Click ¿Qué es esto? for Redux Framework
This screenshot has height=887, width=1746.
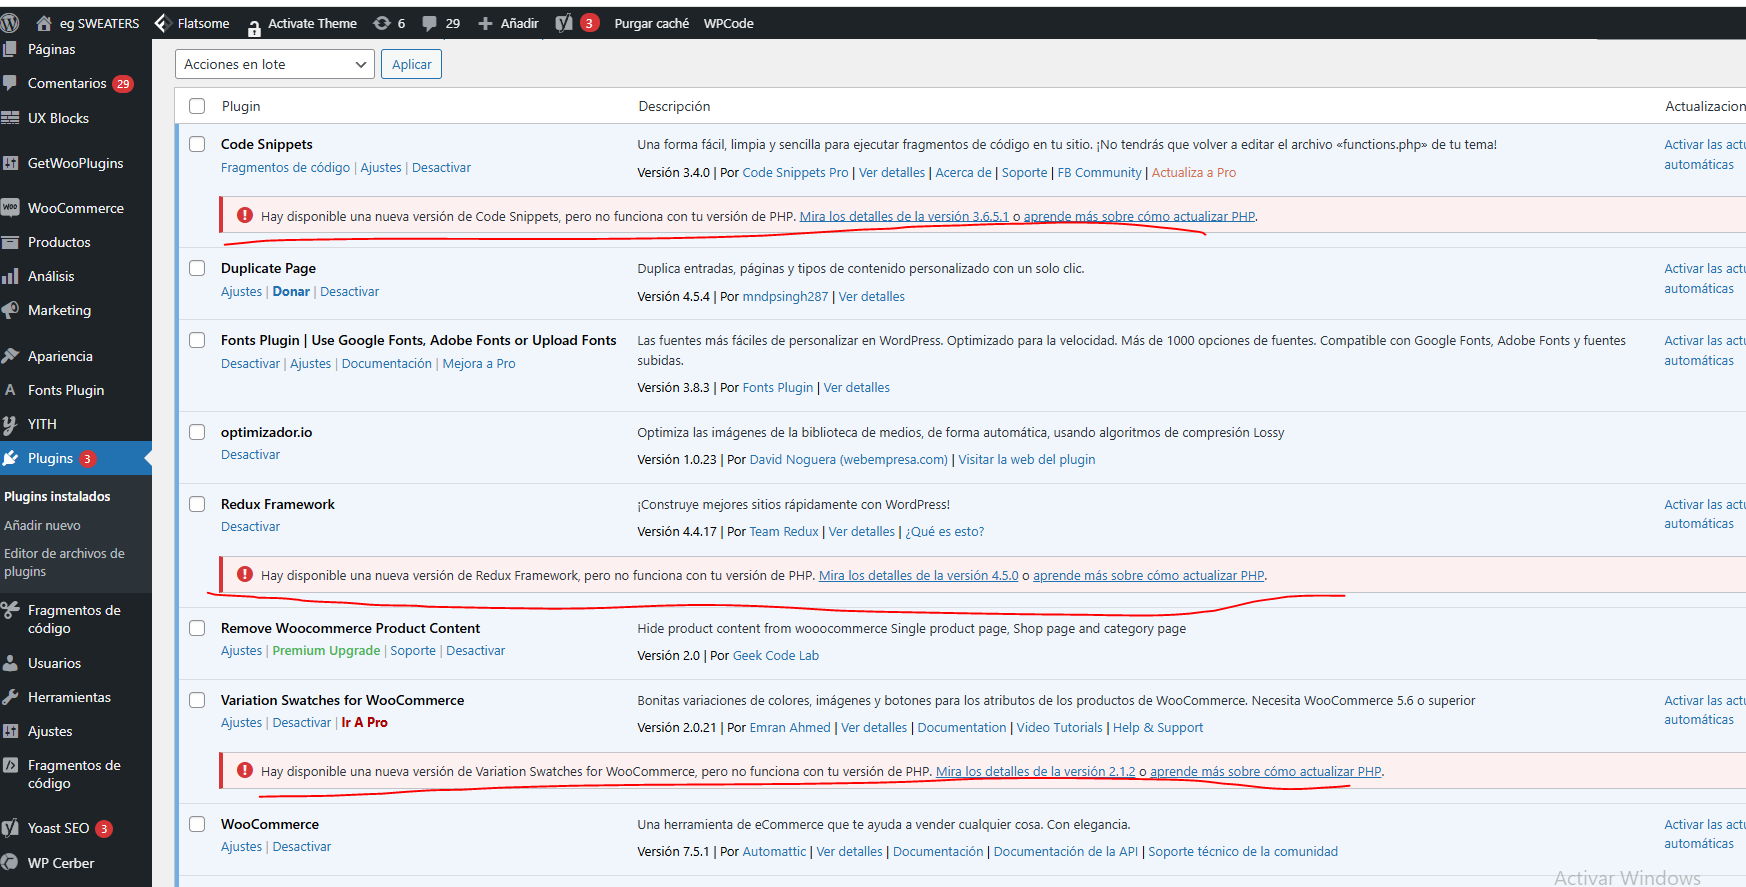point(944,532)
